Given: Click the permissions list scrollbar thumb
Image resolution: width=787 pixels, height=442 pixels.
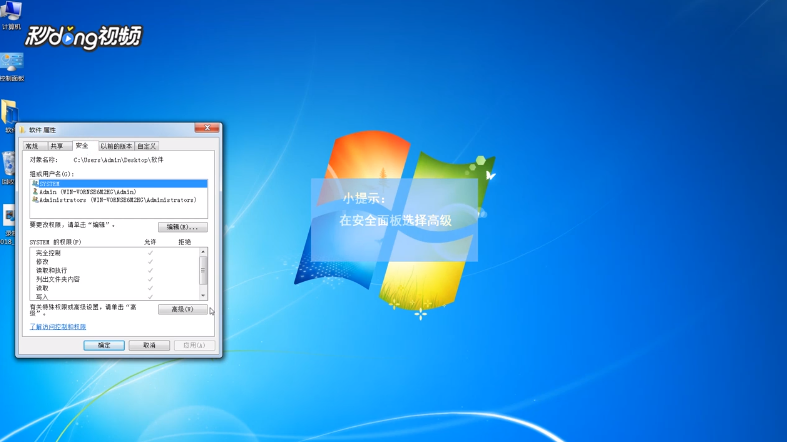Looking at the screenshot, I should coord(203,270).
